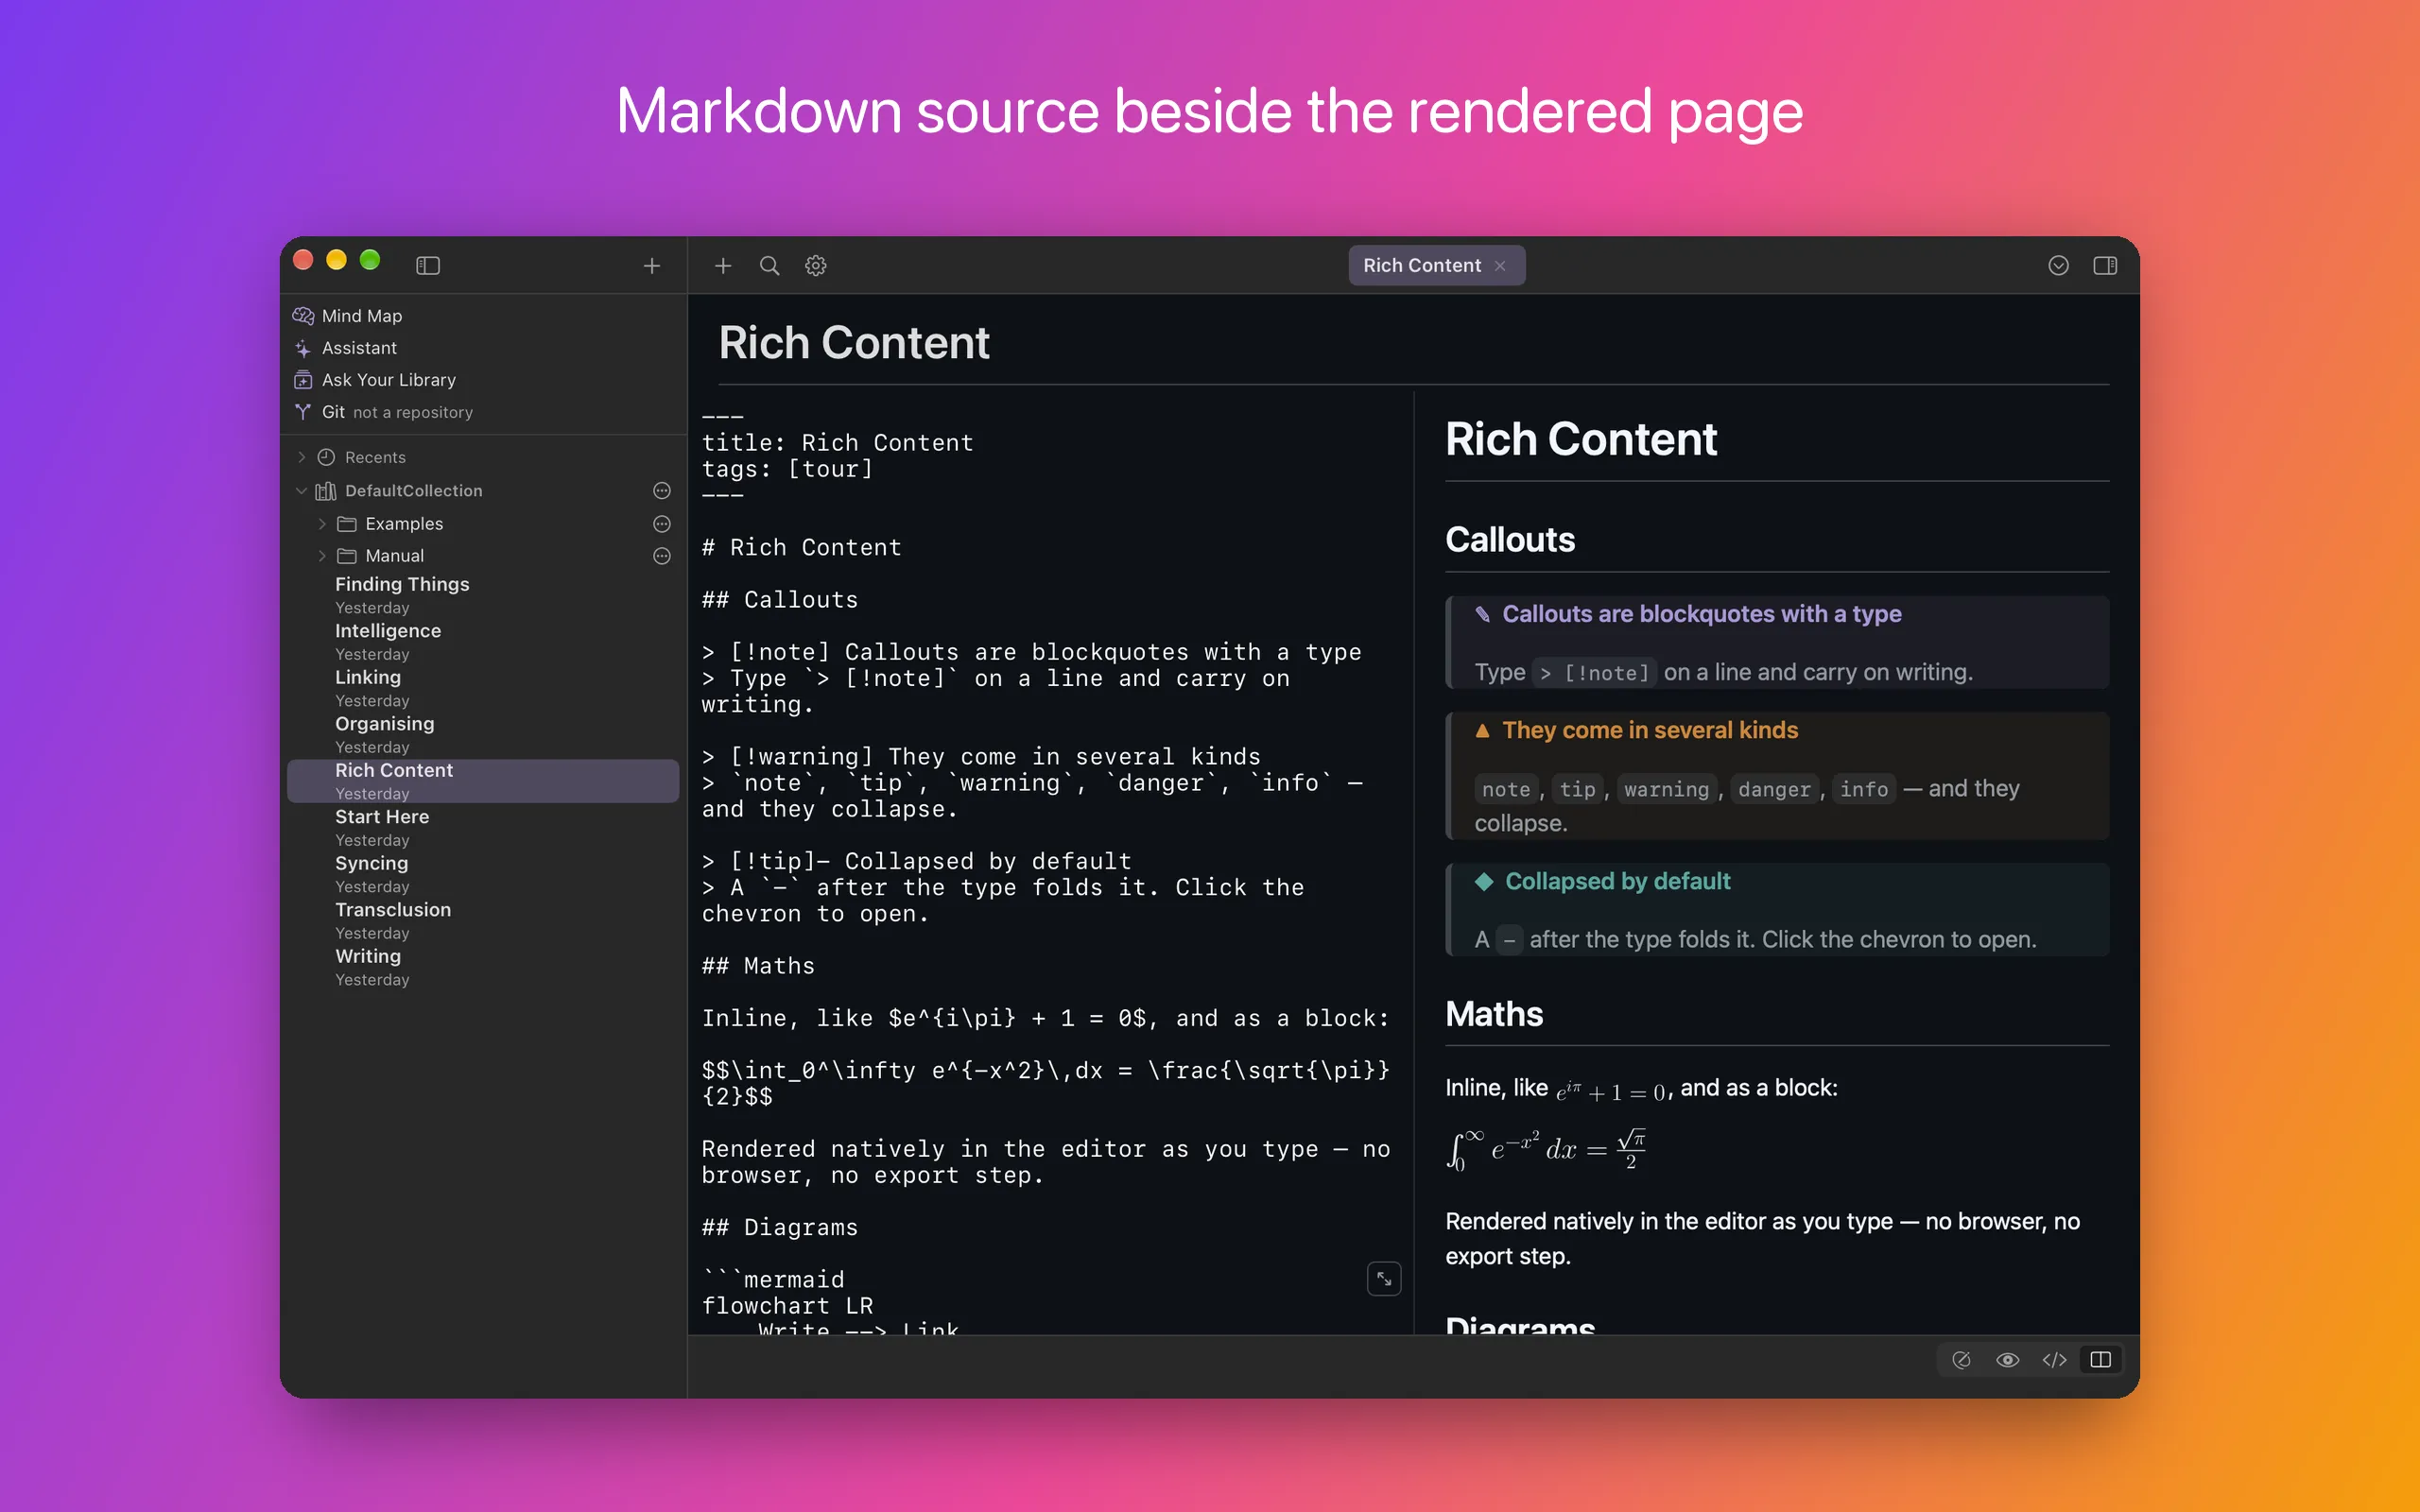
Task: Select the split side-by-side view mode
Action: tap(2101, 1359)
